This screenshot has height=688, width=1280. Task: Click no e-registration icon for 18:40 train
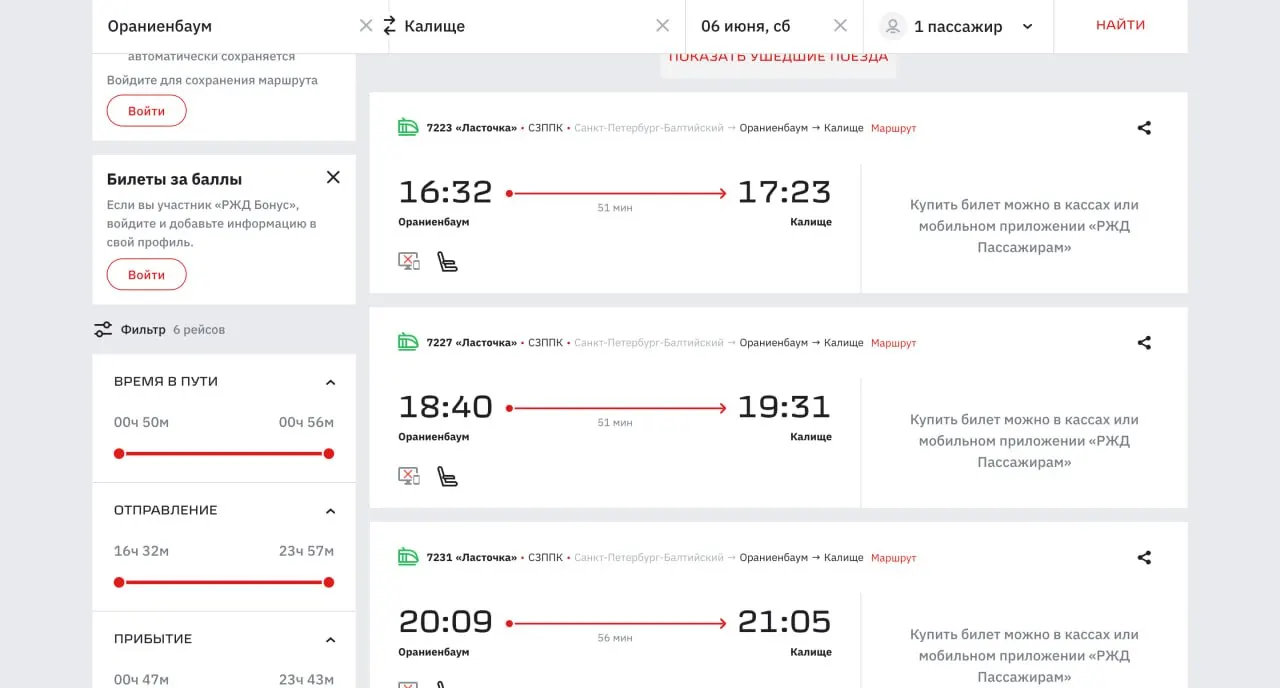click(x=409, y=477)
